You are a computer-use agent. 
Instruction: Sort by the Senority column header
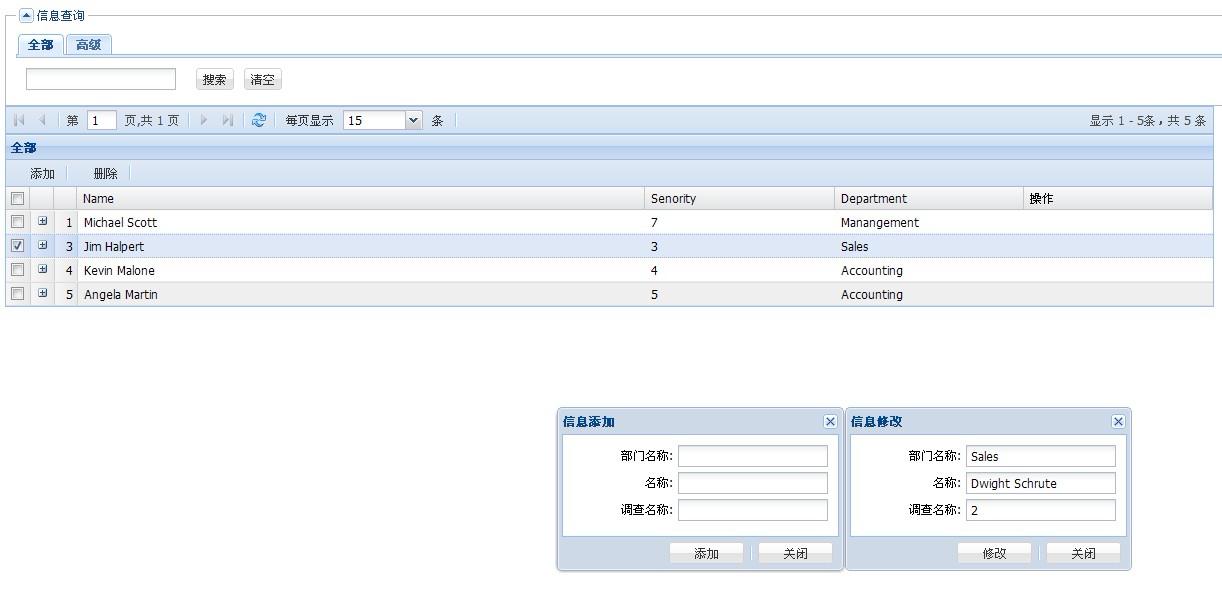740,198
